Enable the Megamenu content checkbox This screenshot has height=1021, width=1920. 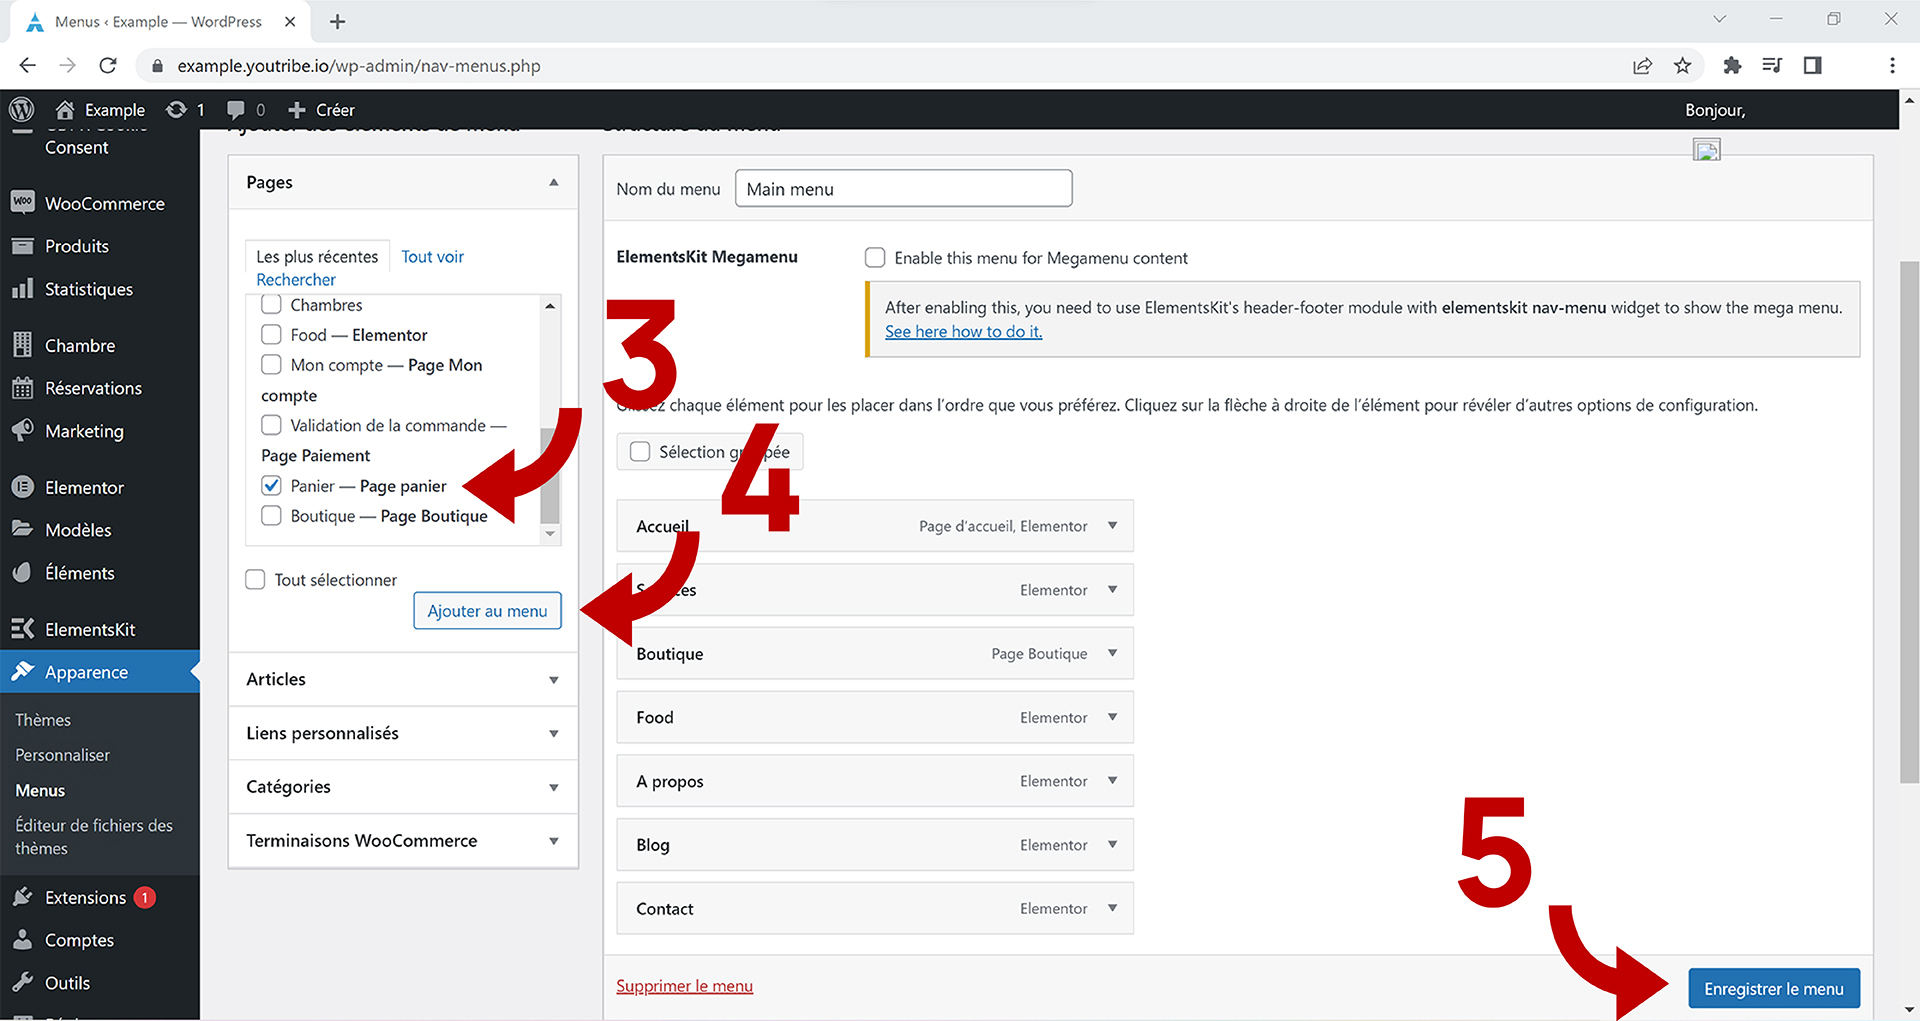click(875, 258)
